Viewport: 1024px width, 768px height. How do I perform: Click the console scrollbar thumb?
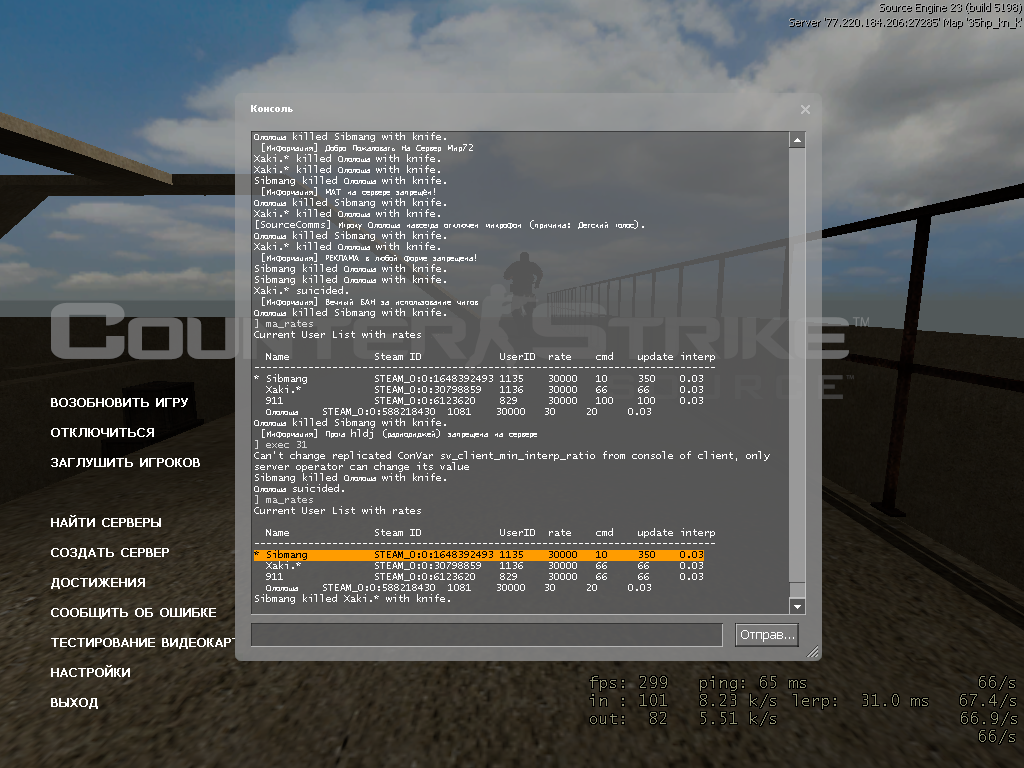797,588
